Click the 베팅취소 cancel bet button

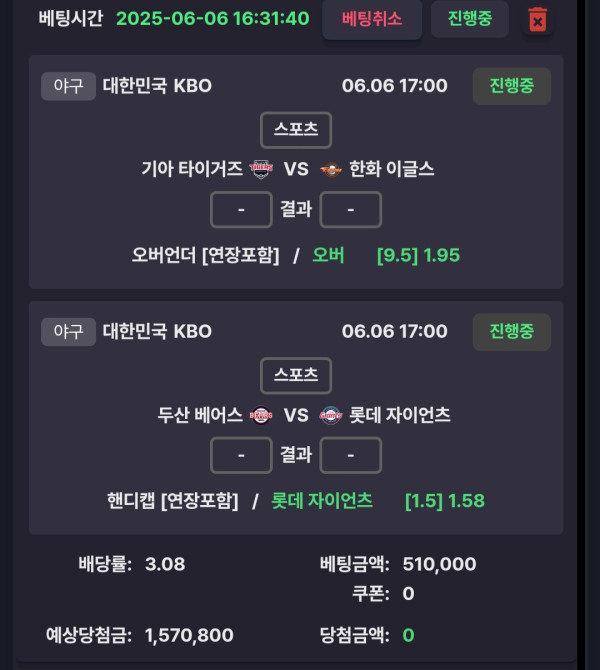[x=372, y=19]
